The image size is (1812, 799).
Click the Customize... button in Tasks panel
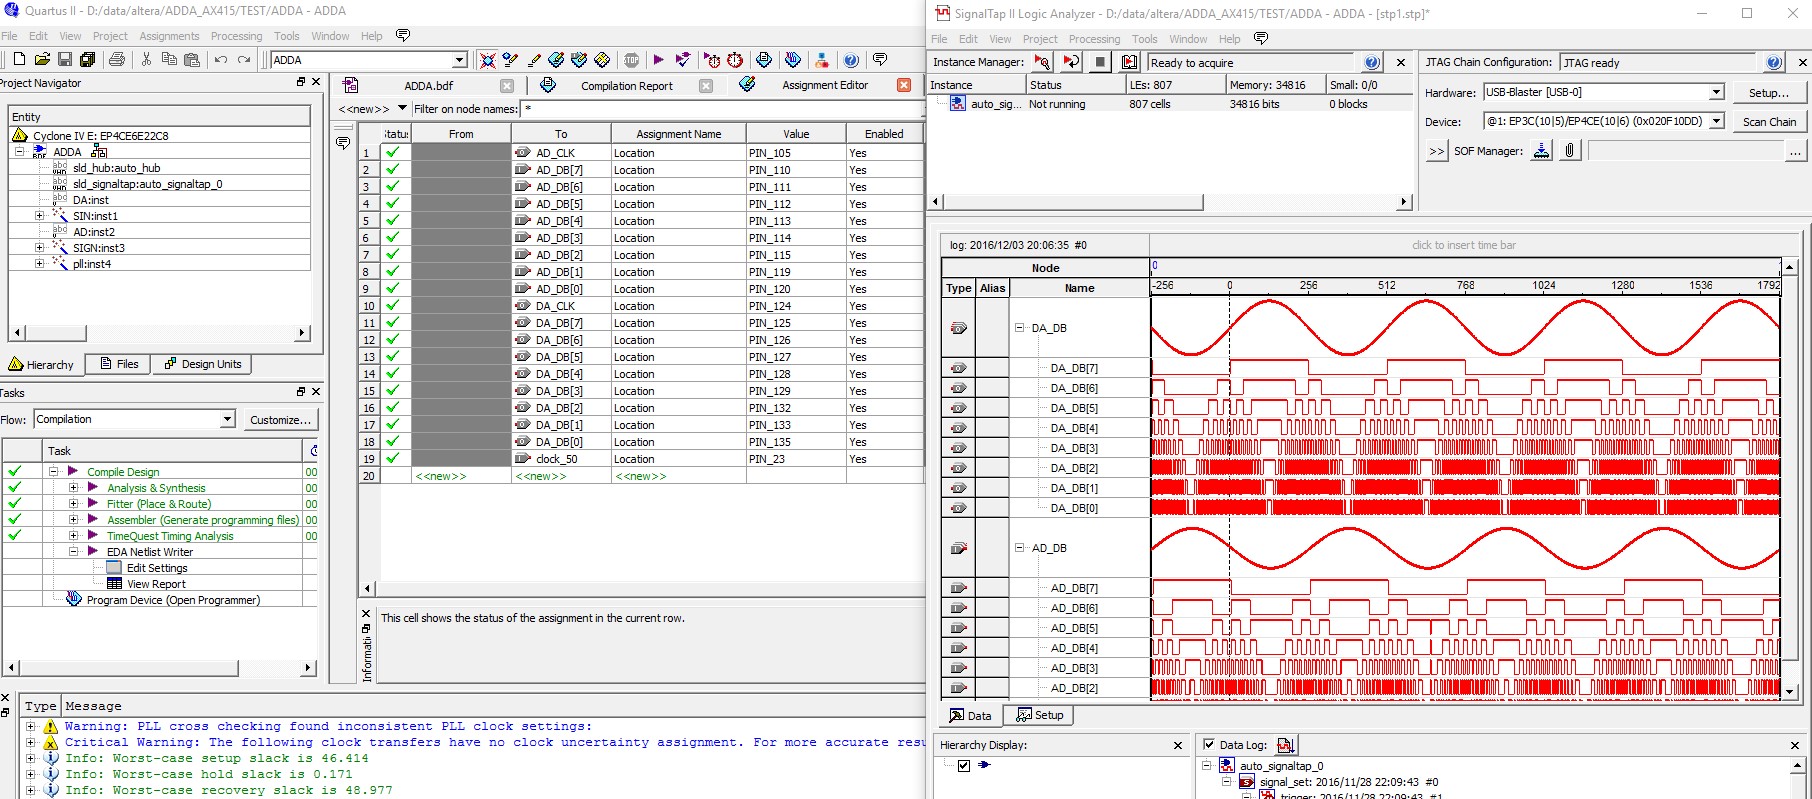click(x=280, y=420)
